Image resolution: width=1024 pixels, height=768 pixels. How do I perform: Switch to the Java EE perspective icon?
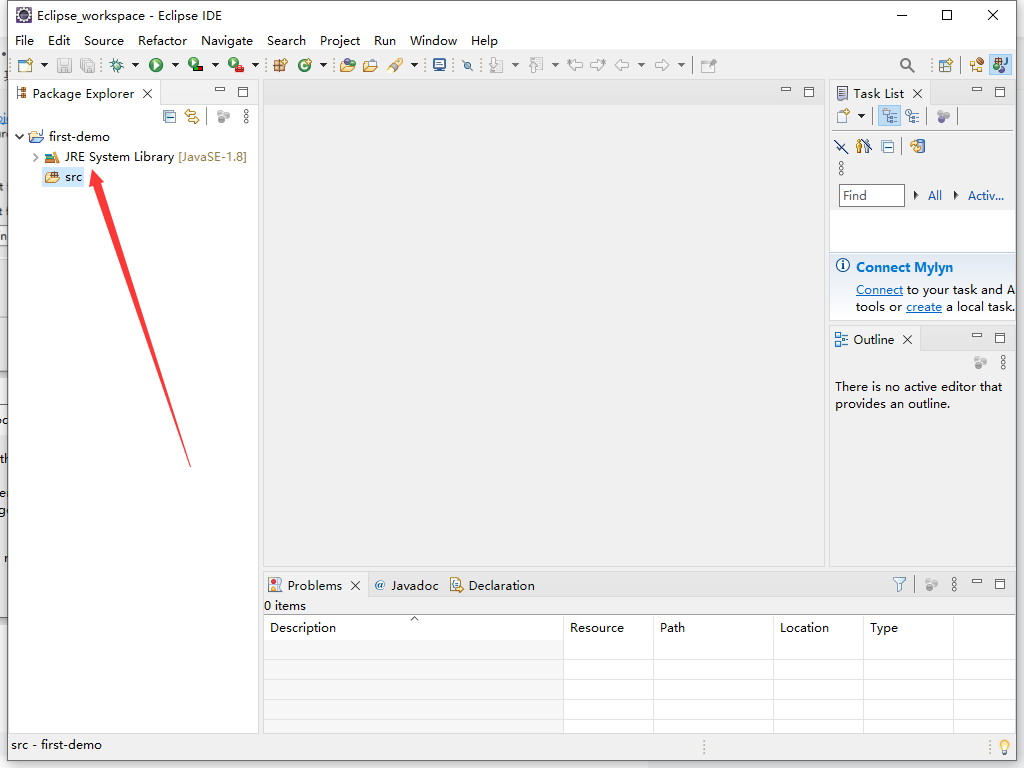click(977, 65)
